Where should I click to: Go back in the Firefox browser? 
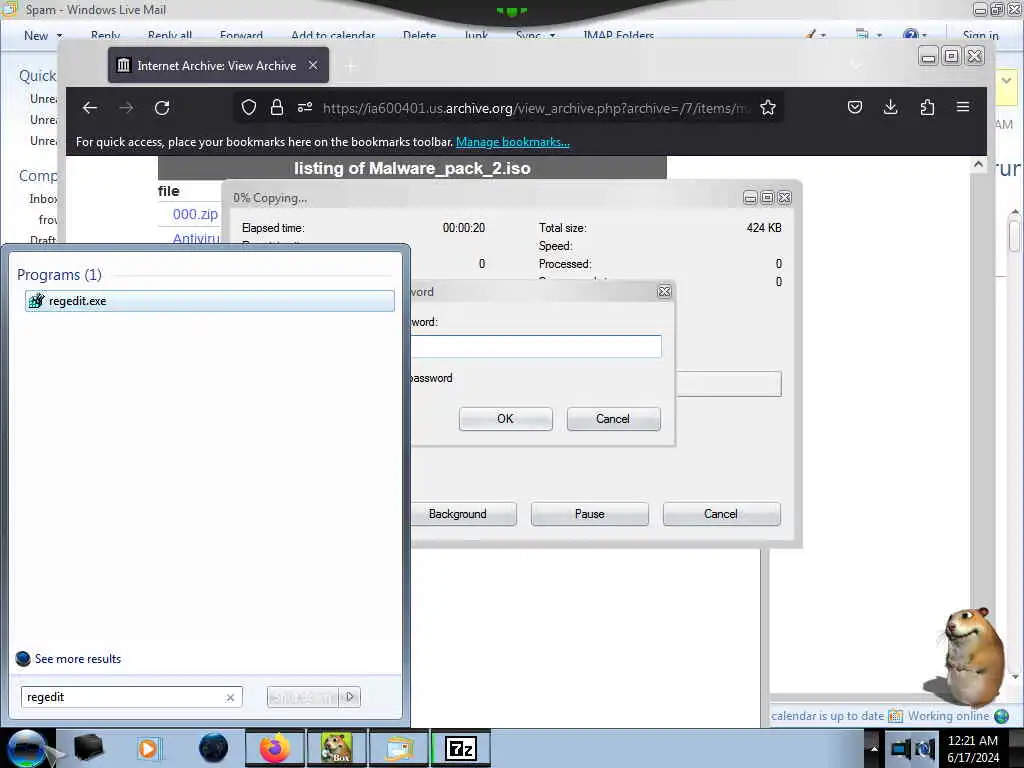pos(90,108)
